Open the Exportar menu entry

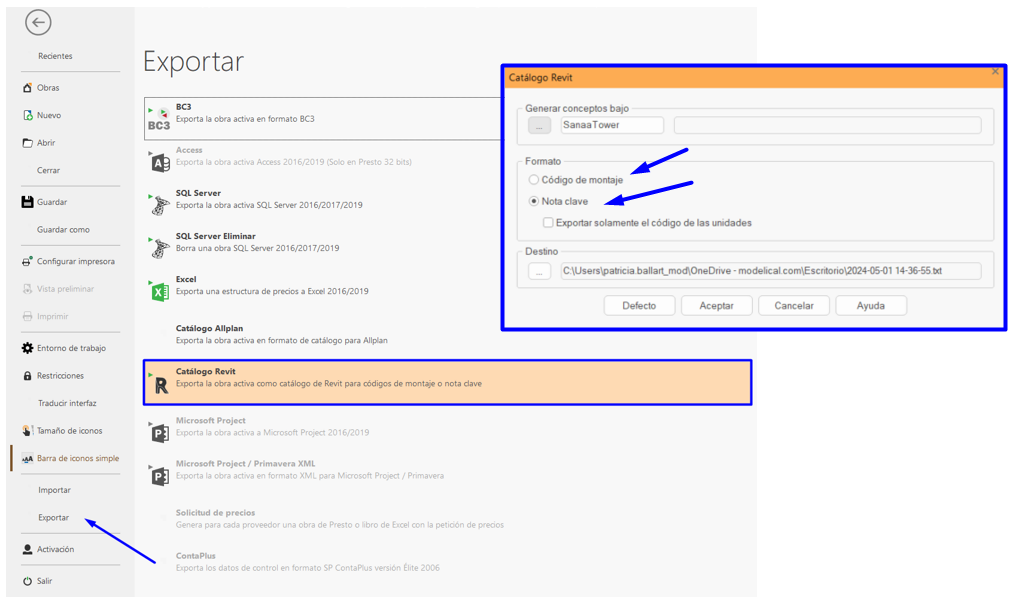(x=54, y=518)
